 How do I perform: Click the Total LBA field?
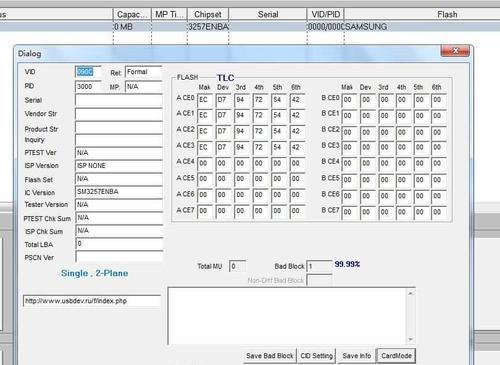[119, 244]
